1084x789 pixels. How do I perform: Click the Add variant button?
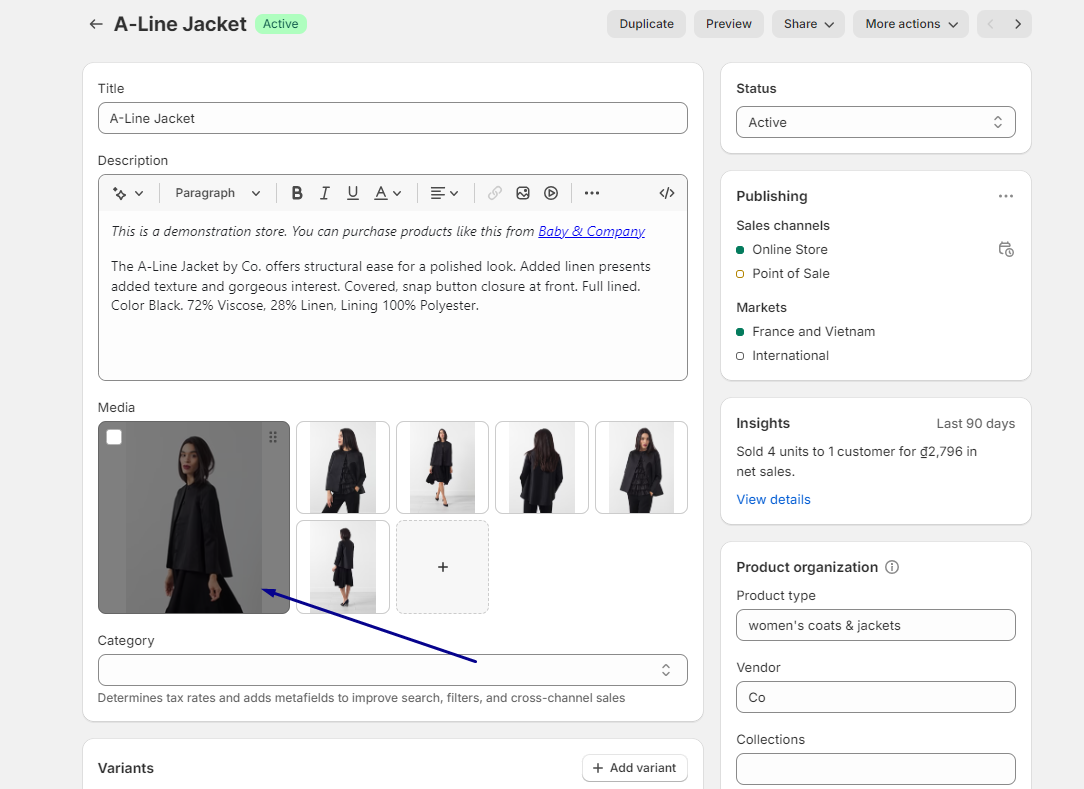click(635, 768)
